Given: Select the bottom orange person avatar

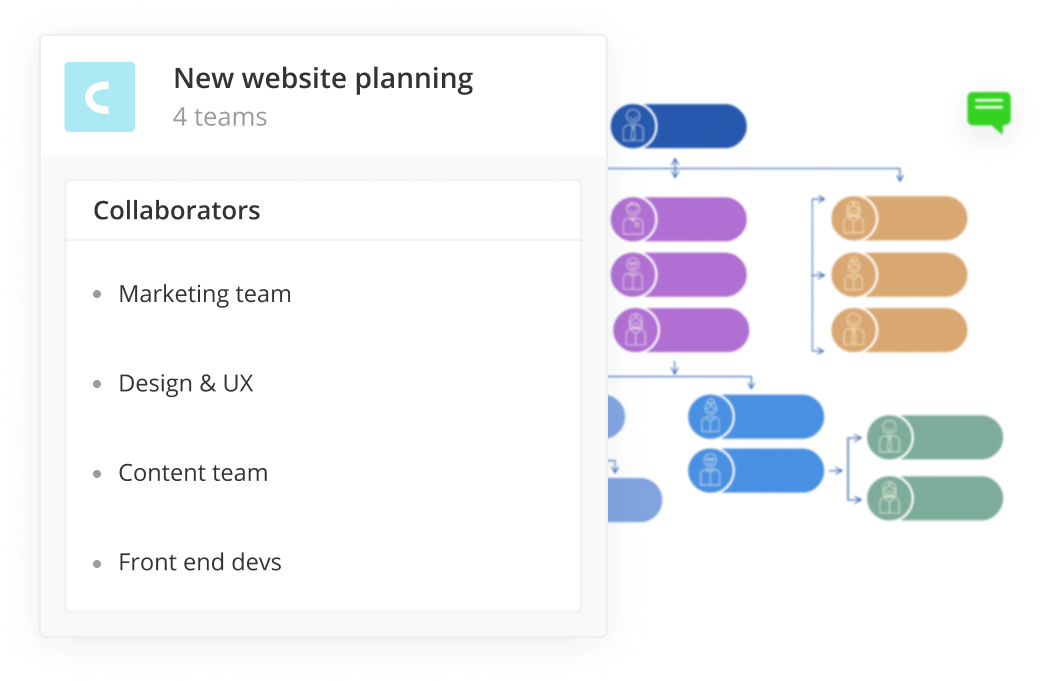Looking at the screenshot, I should 854,330.
